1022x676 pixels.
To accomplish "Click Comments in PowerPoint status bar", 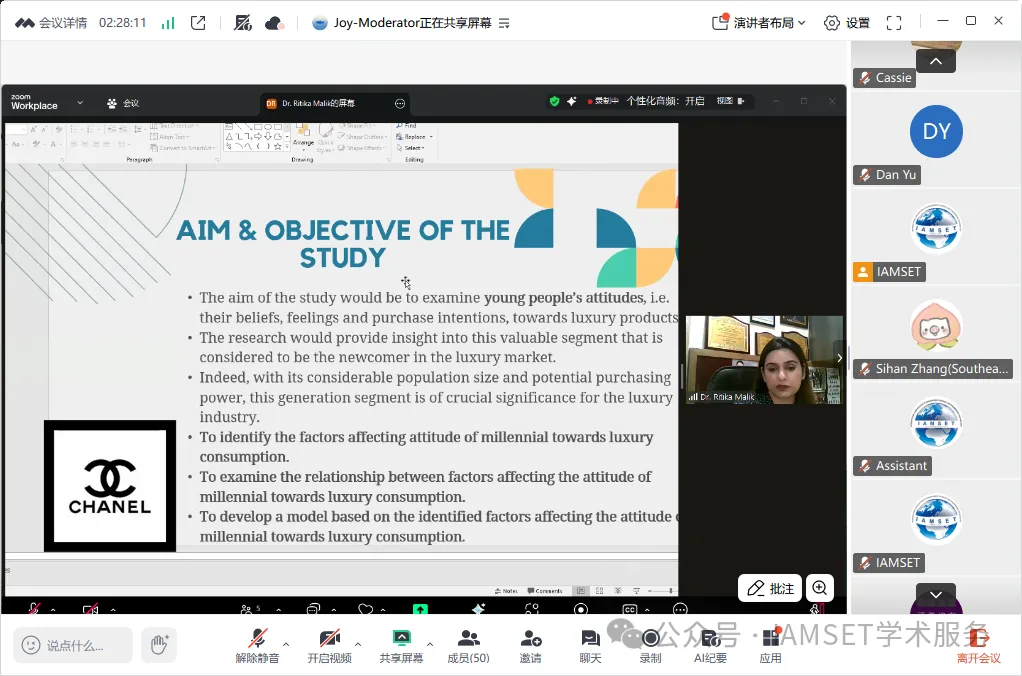I will tap(545, 591).
